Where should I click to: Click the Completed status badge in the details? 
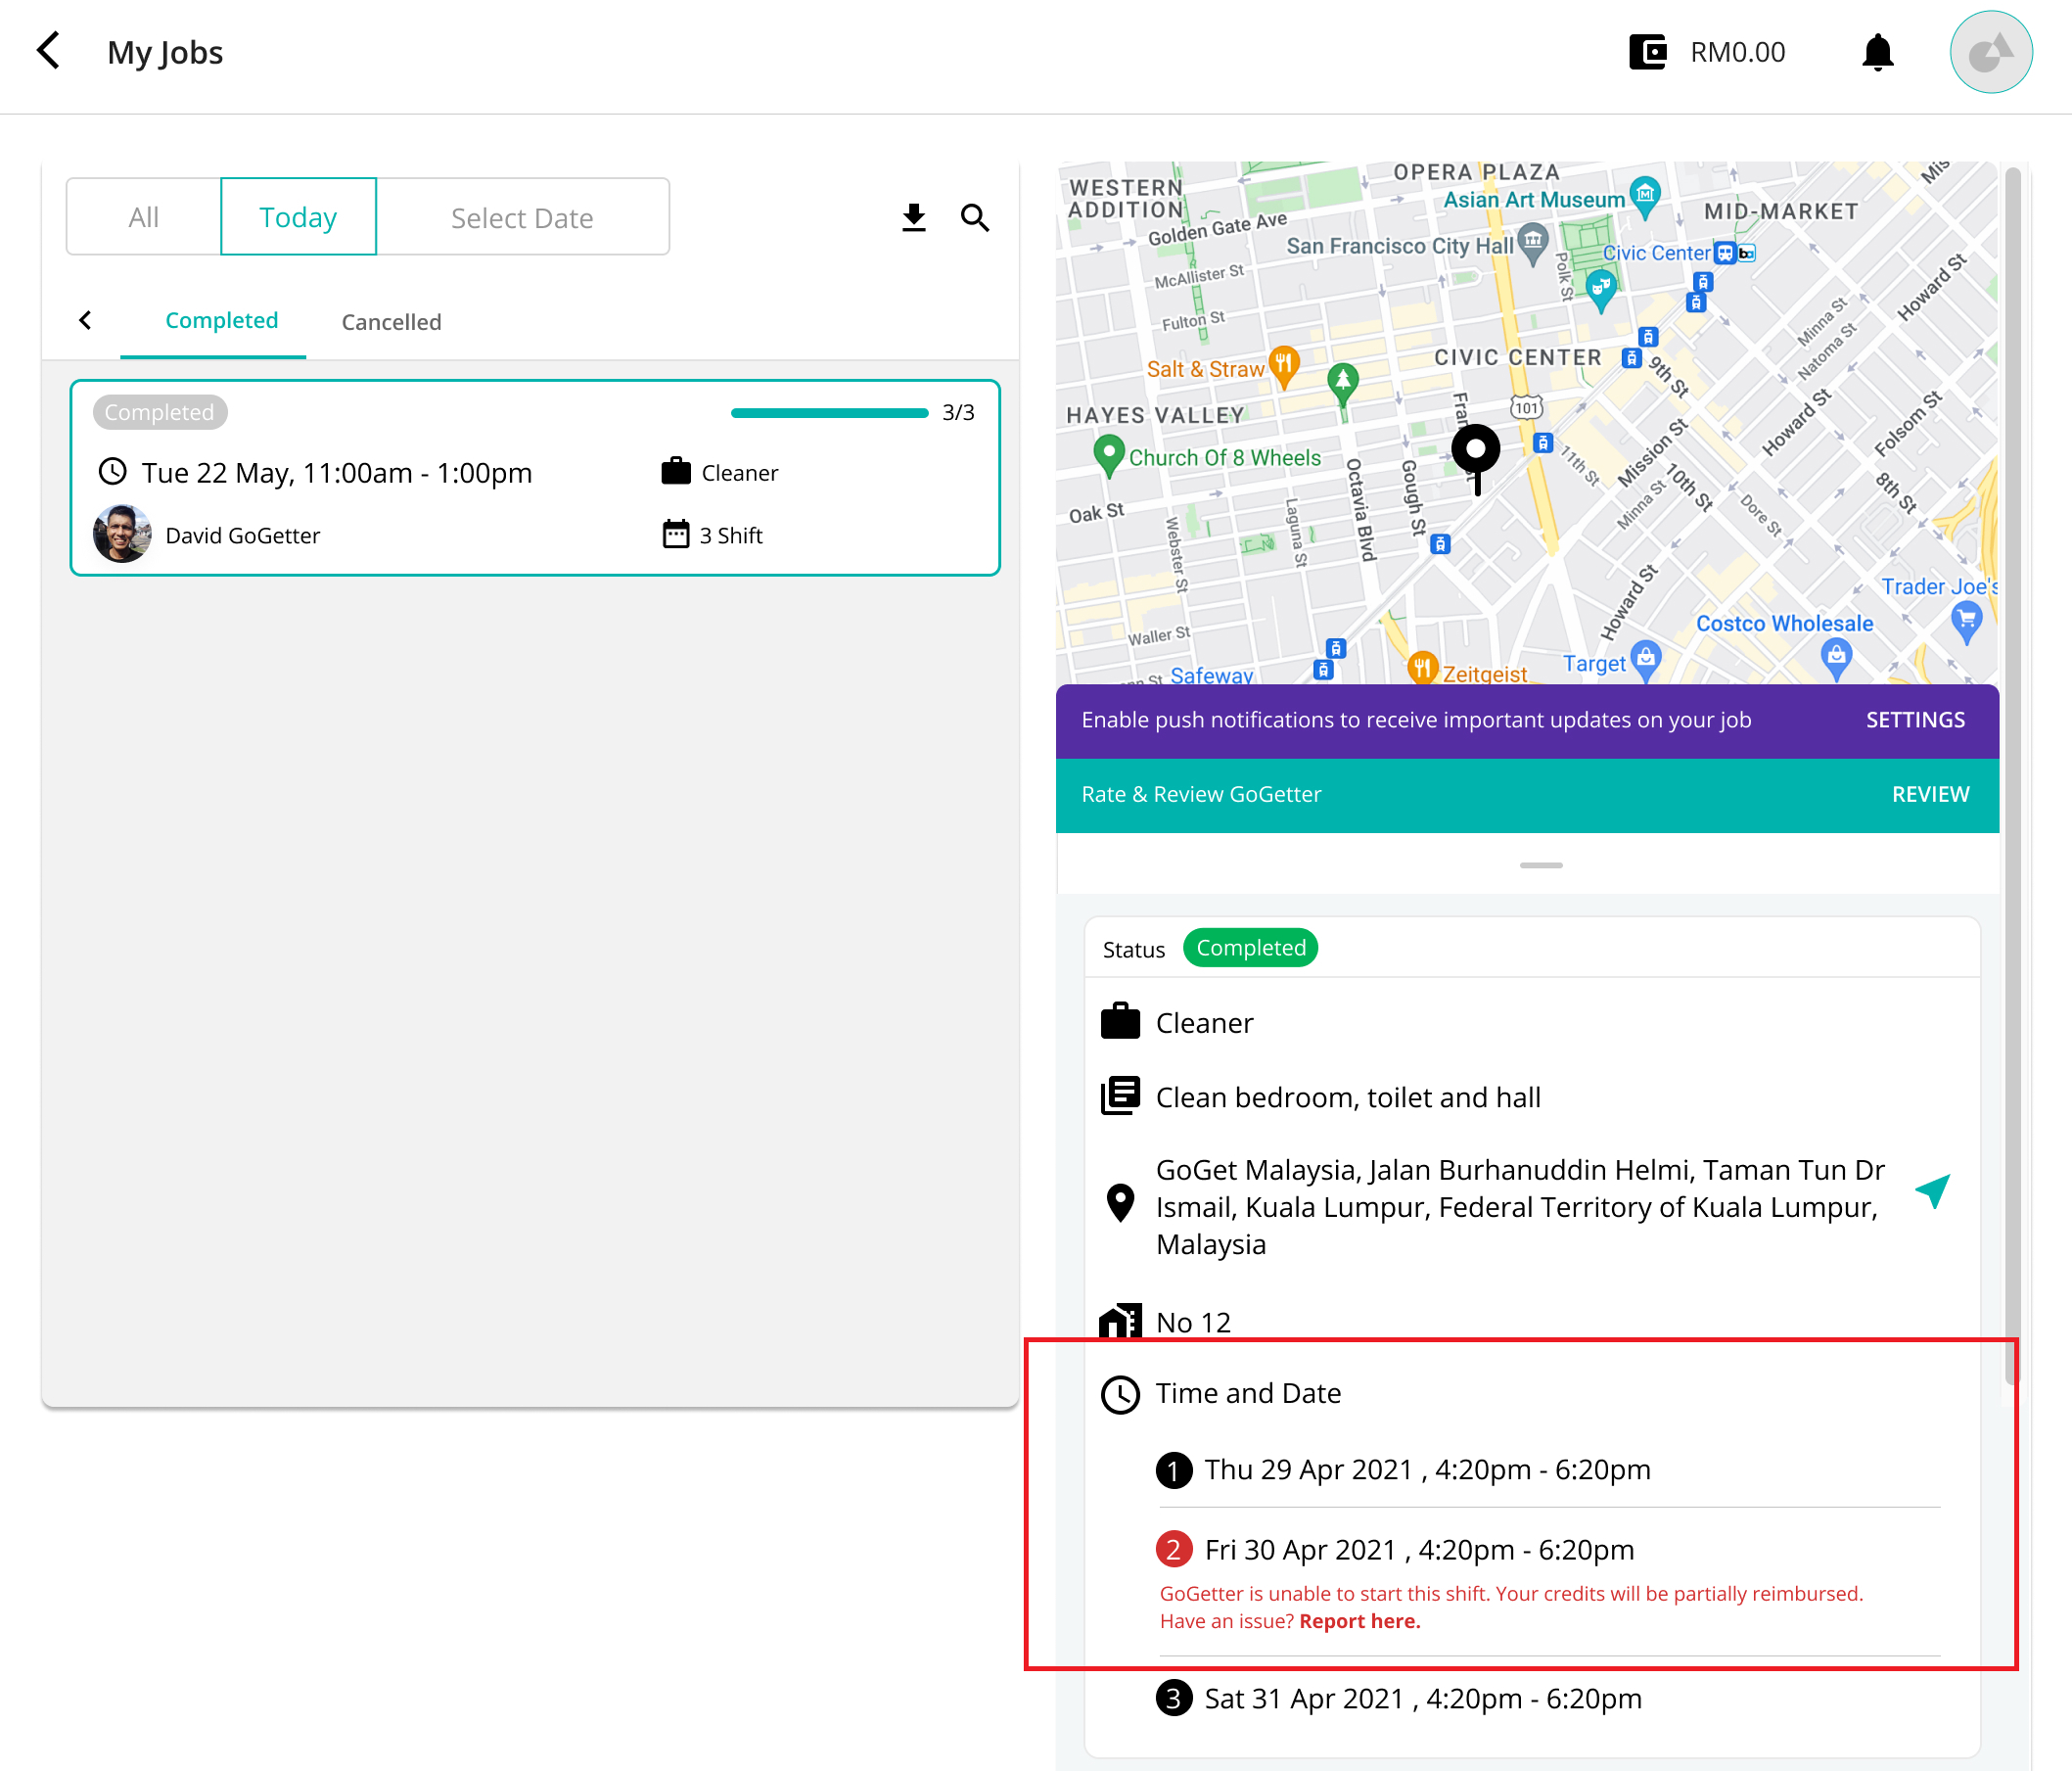click(1250, 948)
